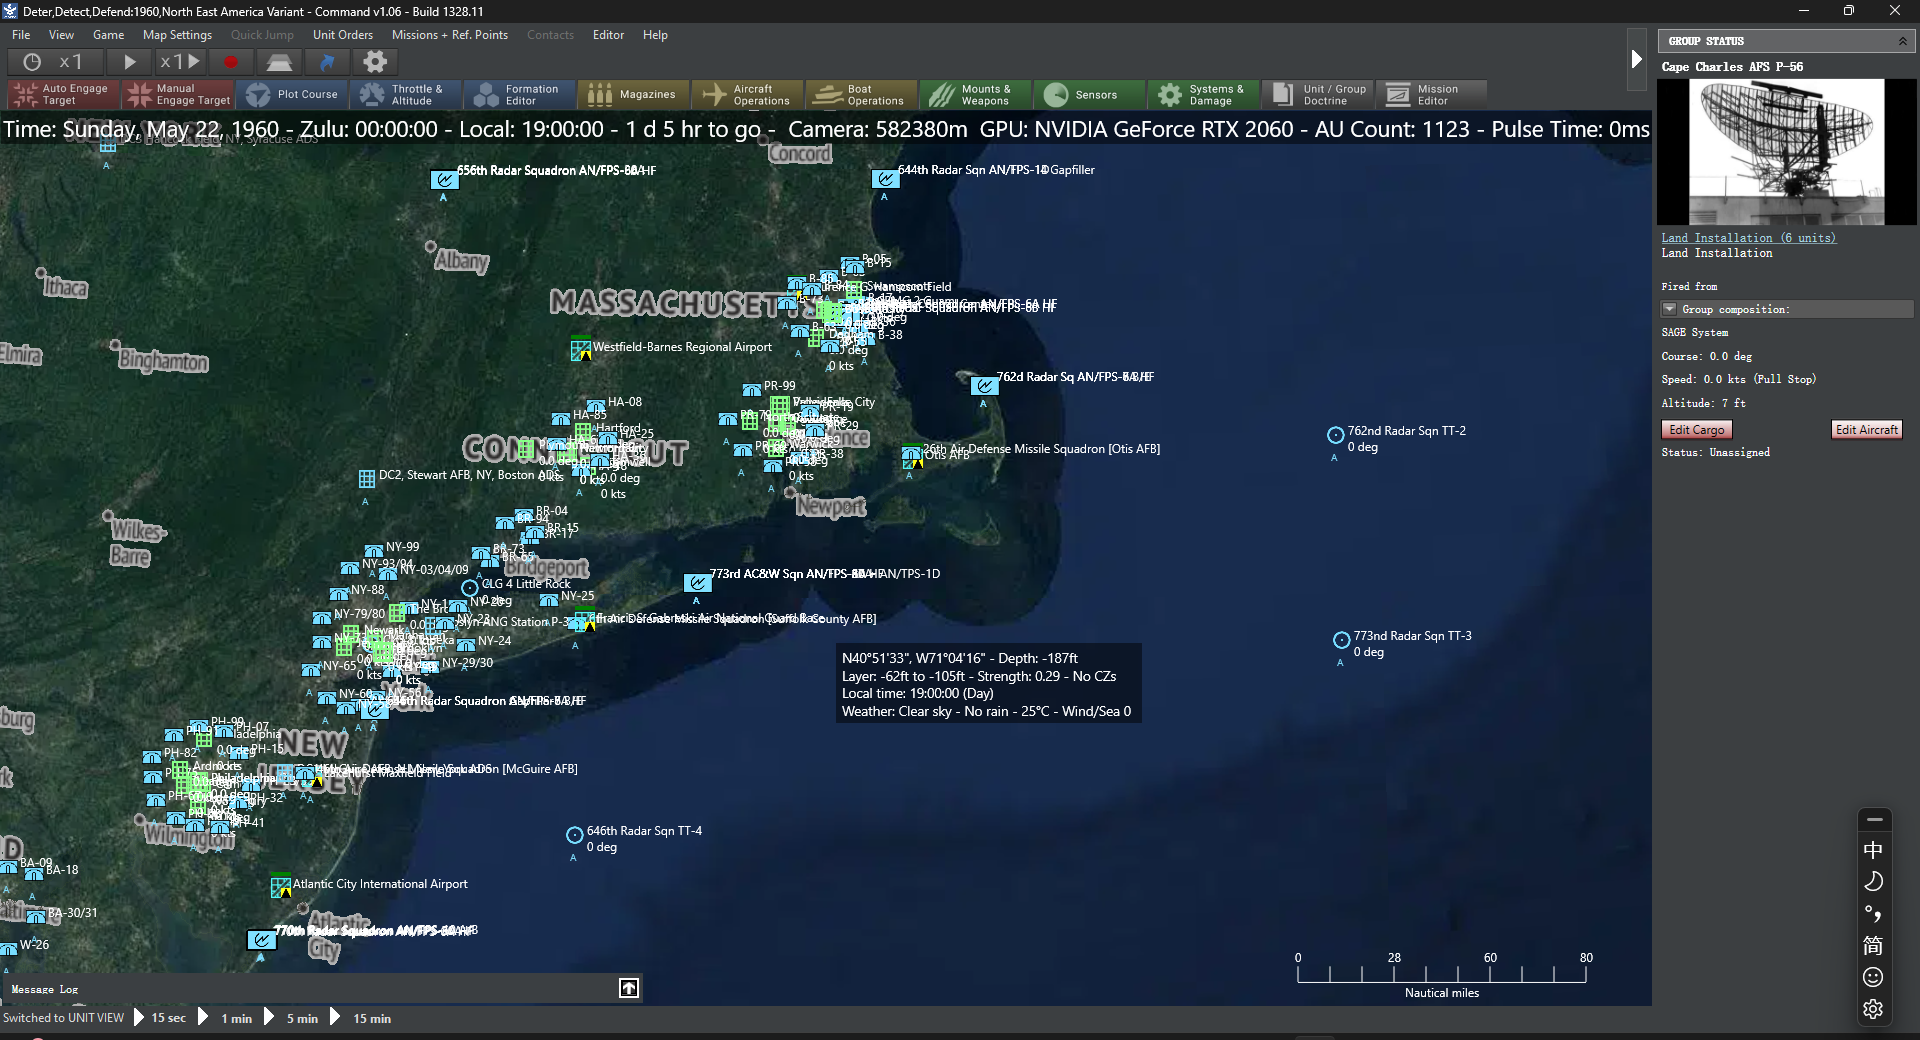Click the red record button
Viewport: 1920px width, 1040px height.
[231, 62]
